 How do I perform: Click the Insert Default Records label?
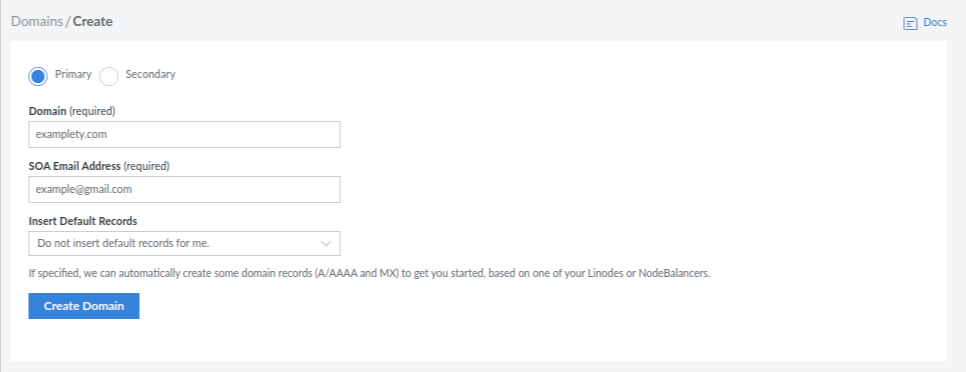point(83,220)
